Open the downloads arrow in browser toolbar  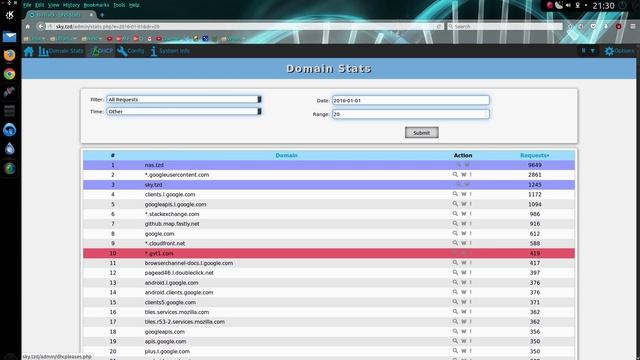point(606,26)
